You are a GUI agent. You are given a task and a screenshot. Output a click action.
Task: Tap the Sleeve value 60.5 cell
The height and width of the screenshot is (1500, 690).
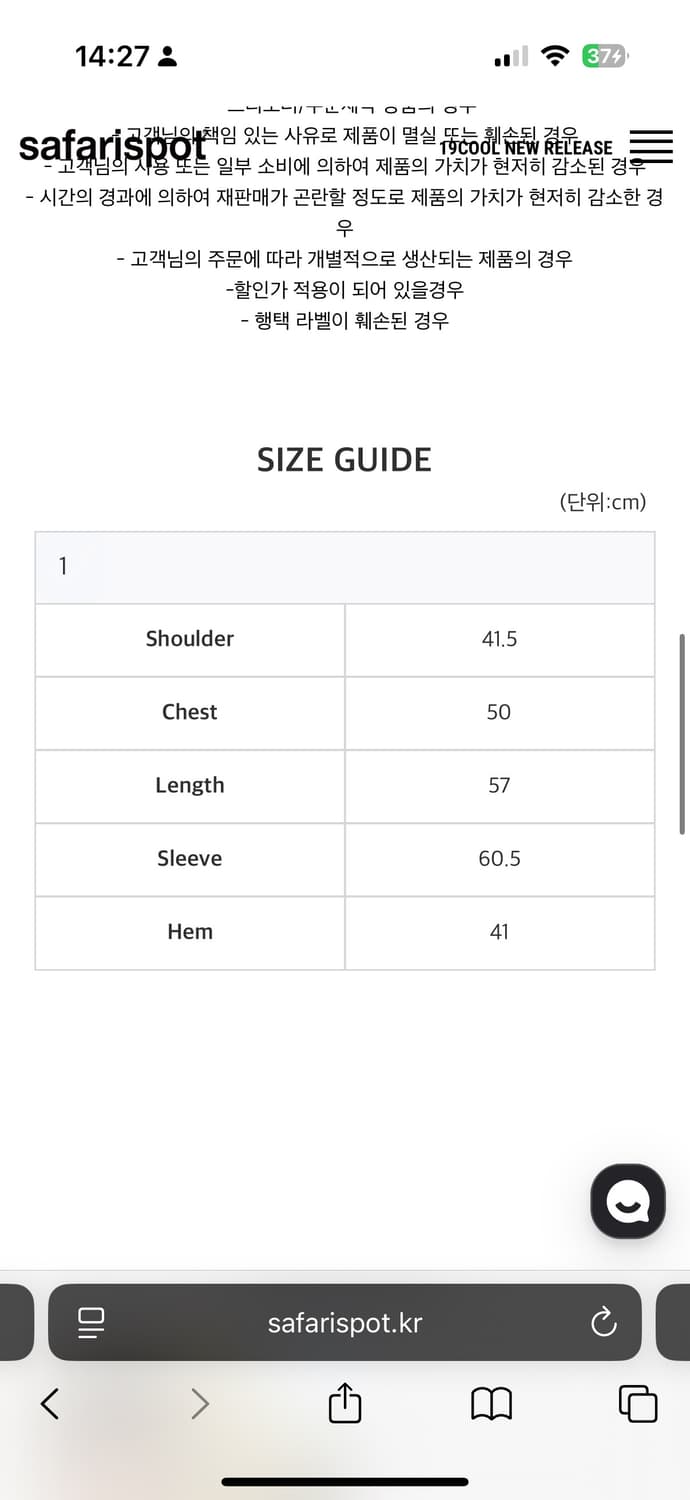pyautogui.click(x=499, y=859)
